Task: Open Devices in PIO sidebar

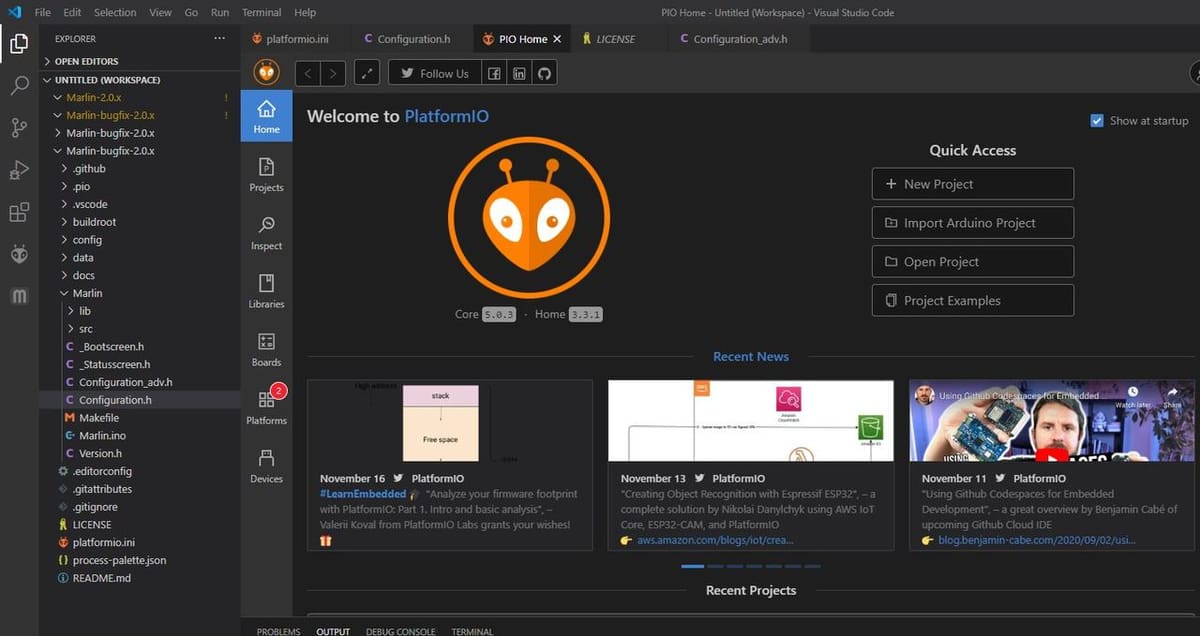Action: click(x=266, y=465)
